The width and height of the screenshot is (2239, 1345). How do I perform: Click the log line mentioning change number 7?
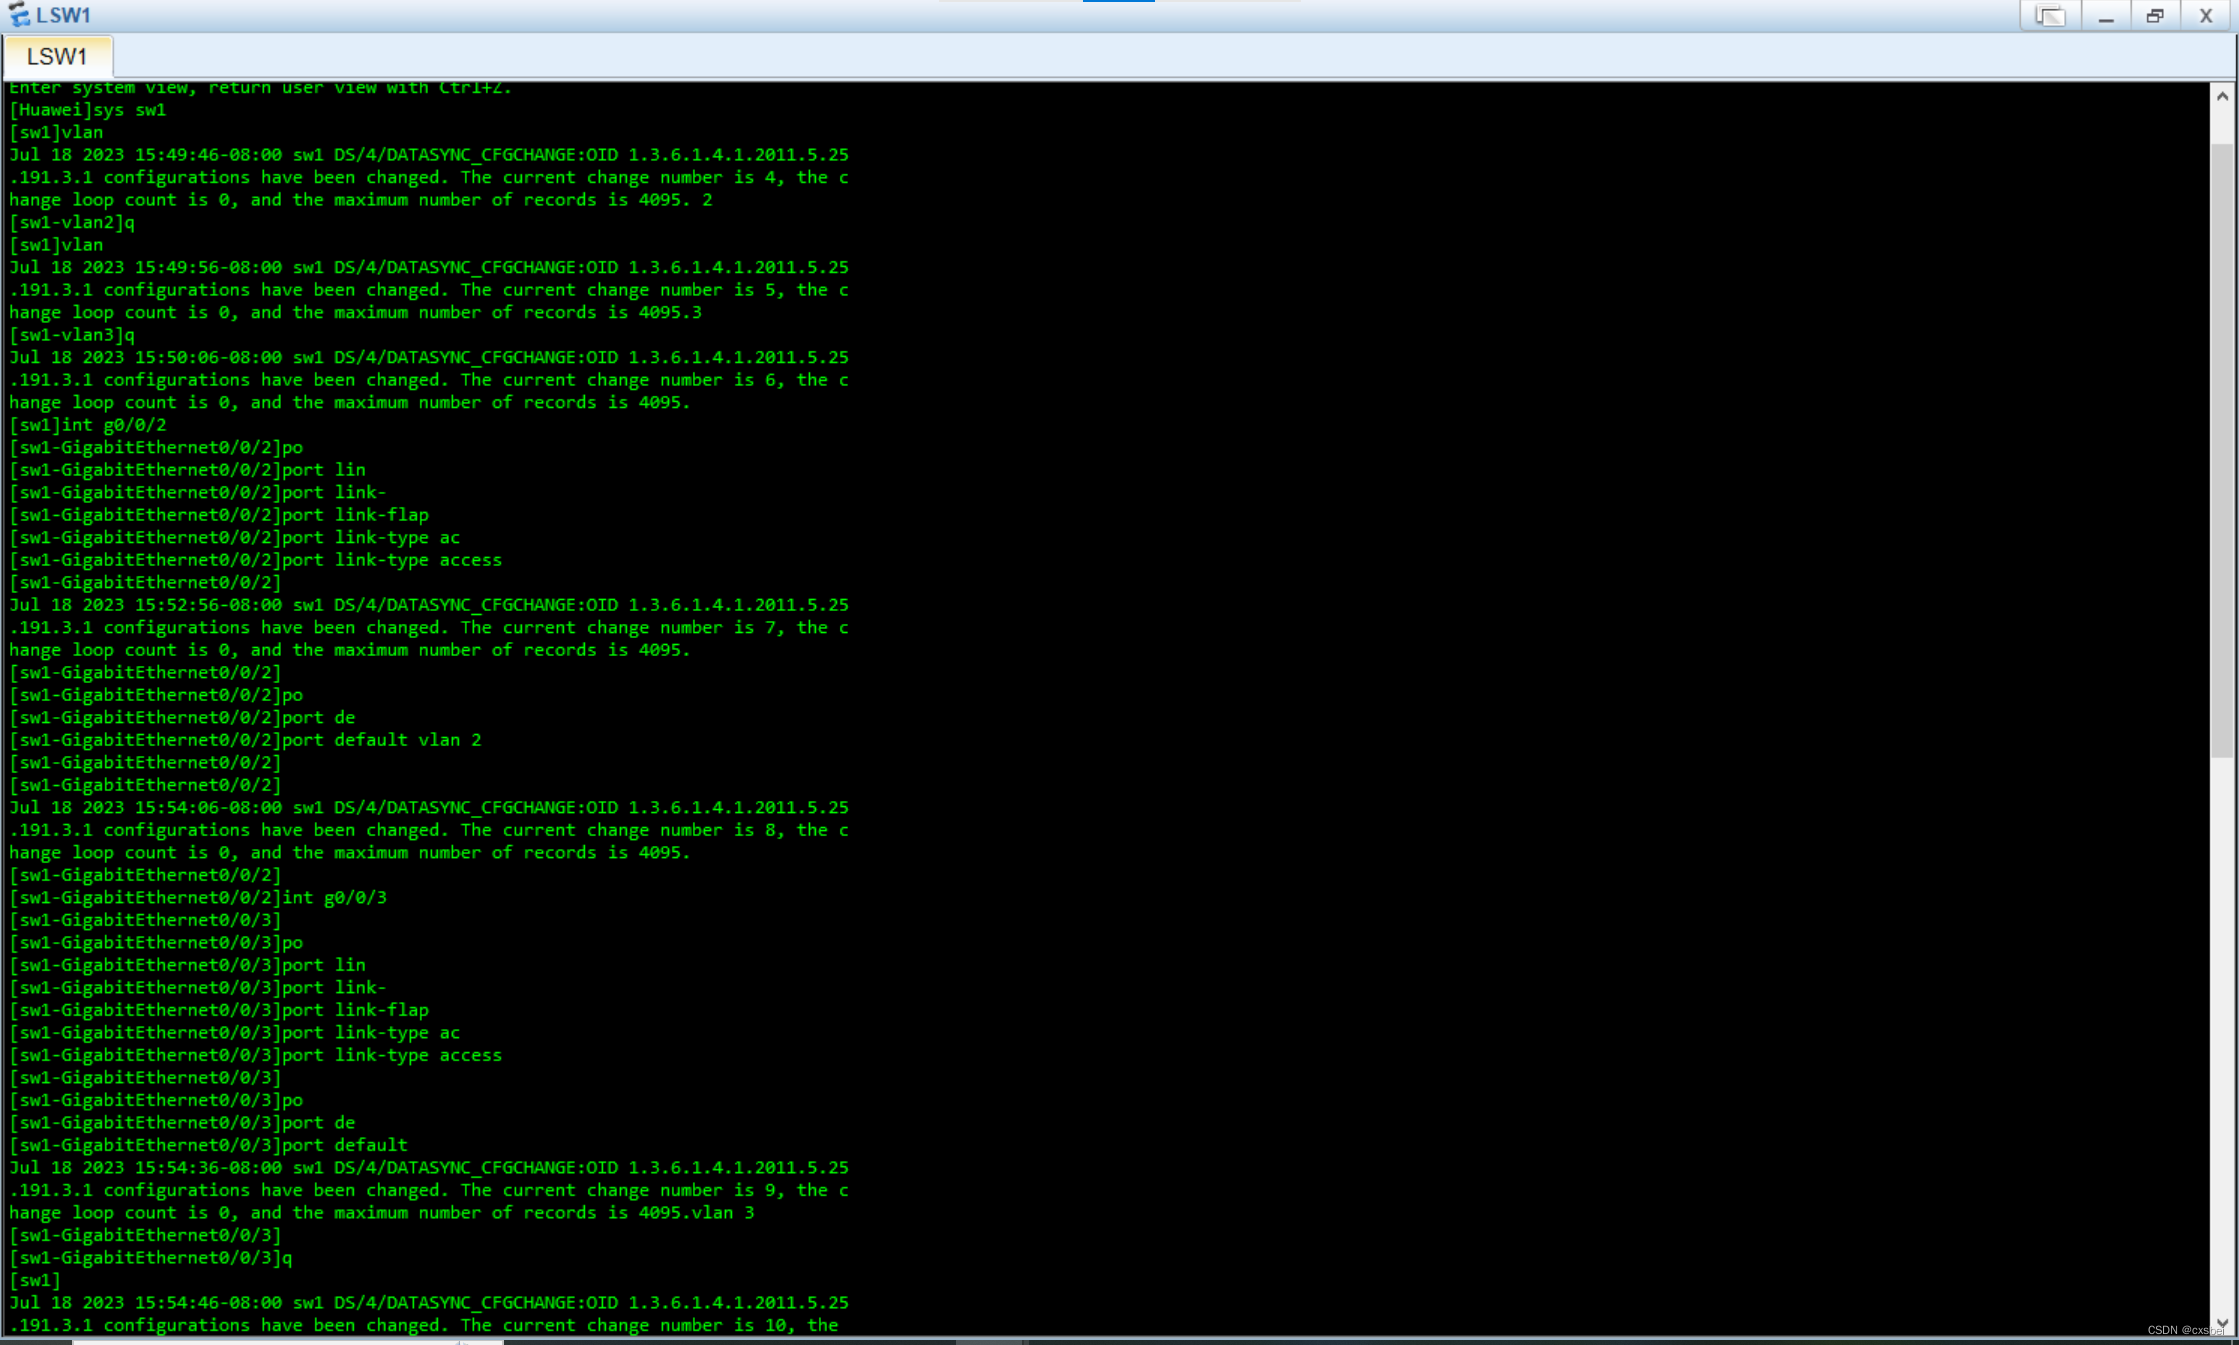428,628
